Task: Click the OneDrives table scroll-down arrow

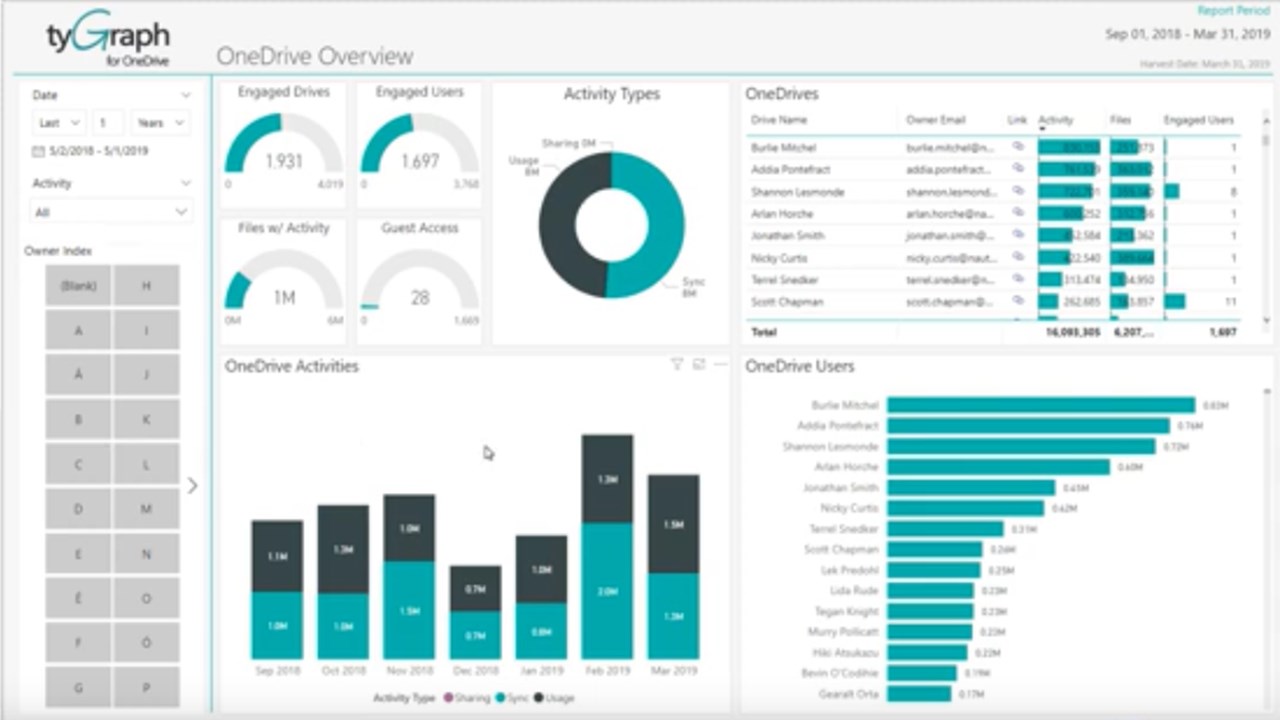Action: [x=1267, y=320]
